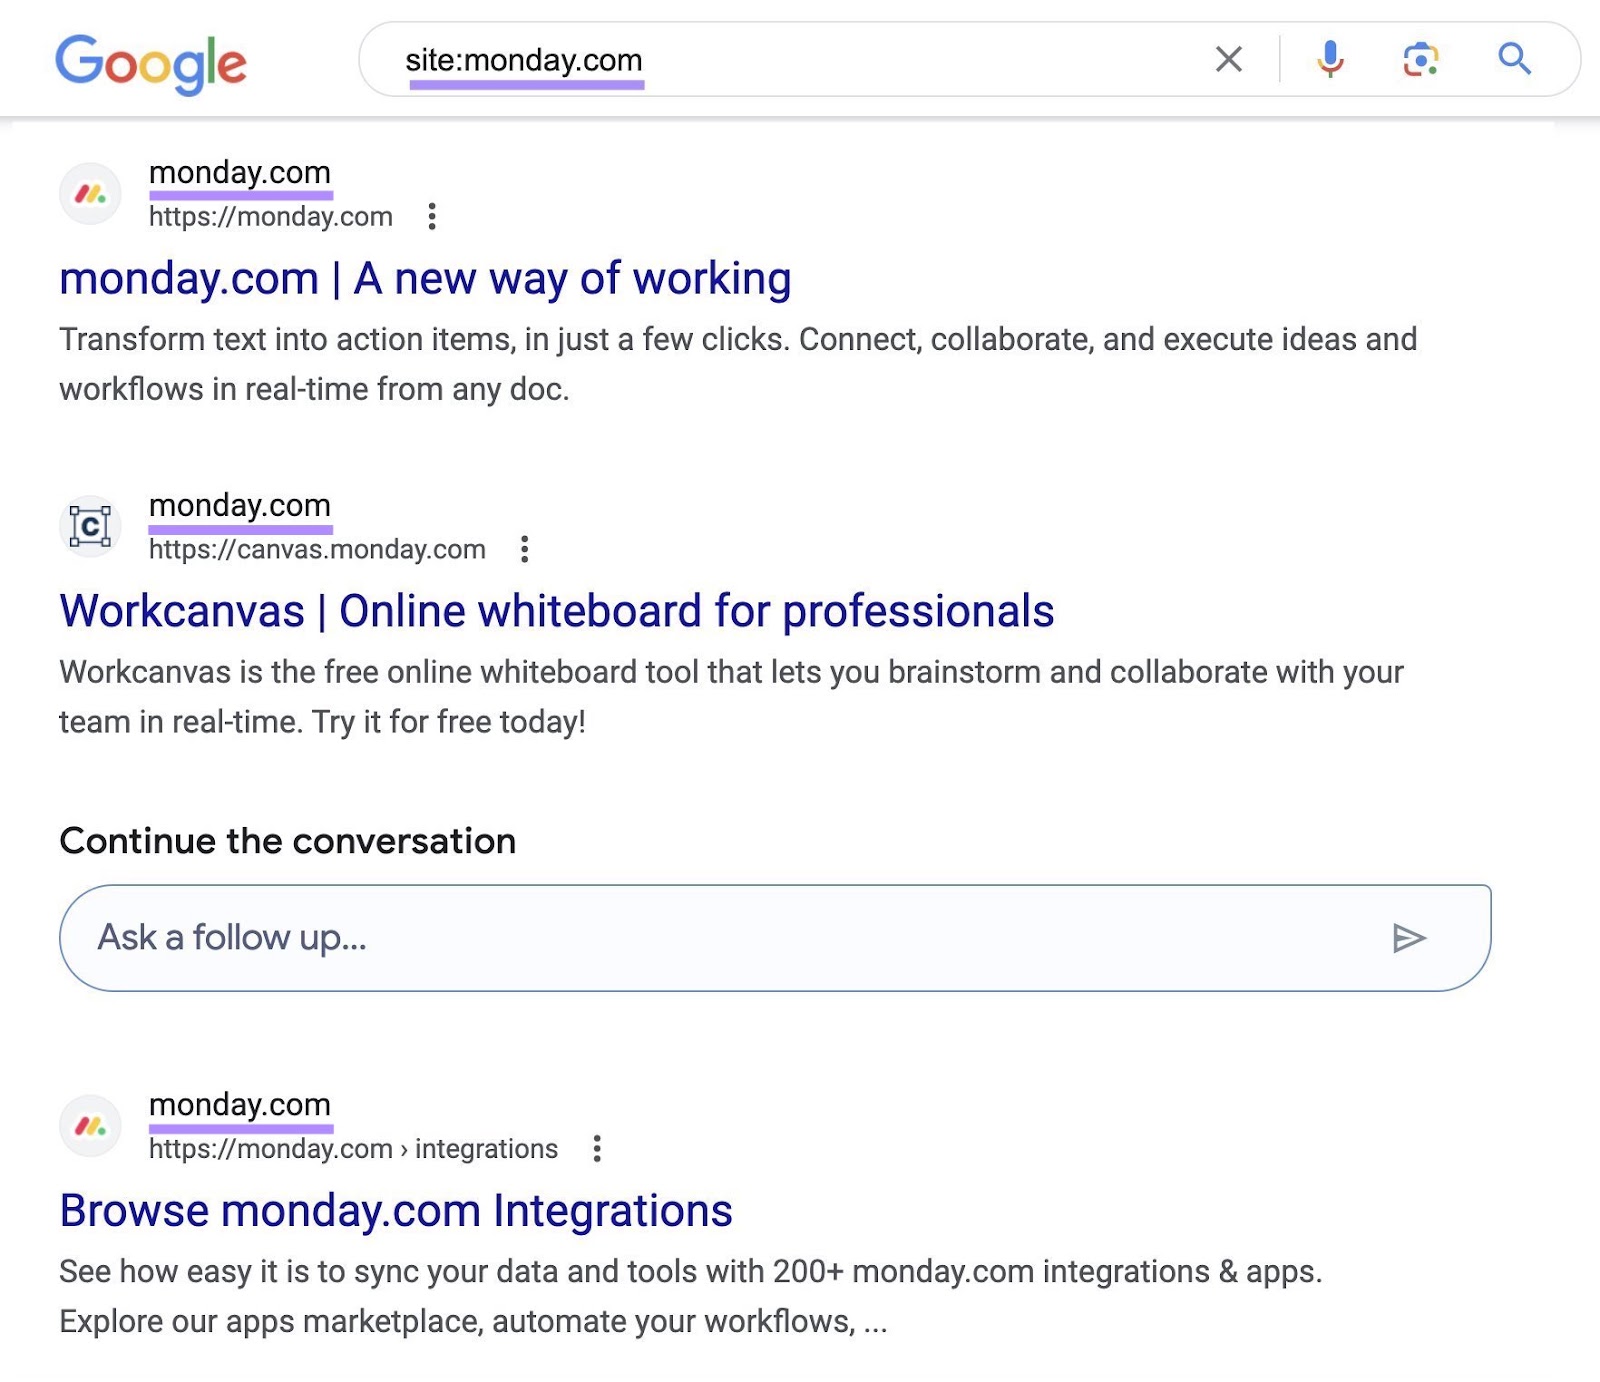Clear the search query with the X icon
This screenshot has height=1382, width=1600.
coord(1229,59)
